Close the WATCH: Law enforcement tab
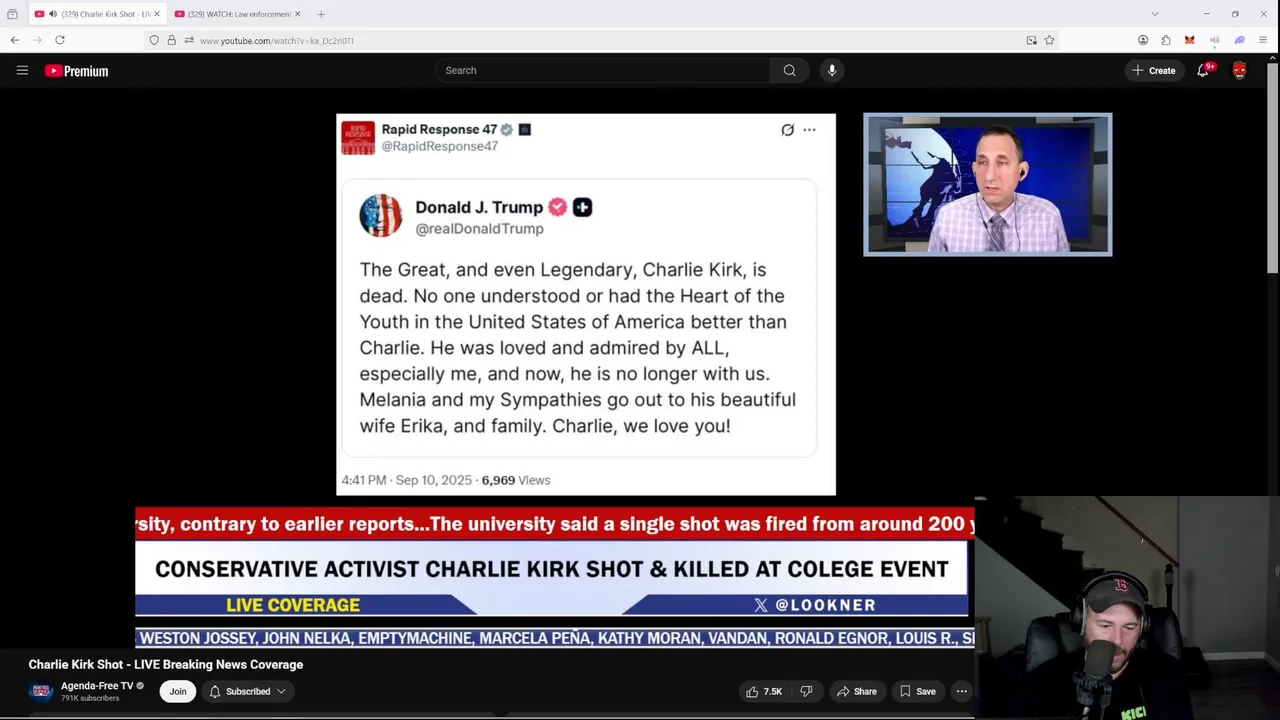This screenshot has height=720, width=1280. (x=297, y=14)
